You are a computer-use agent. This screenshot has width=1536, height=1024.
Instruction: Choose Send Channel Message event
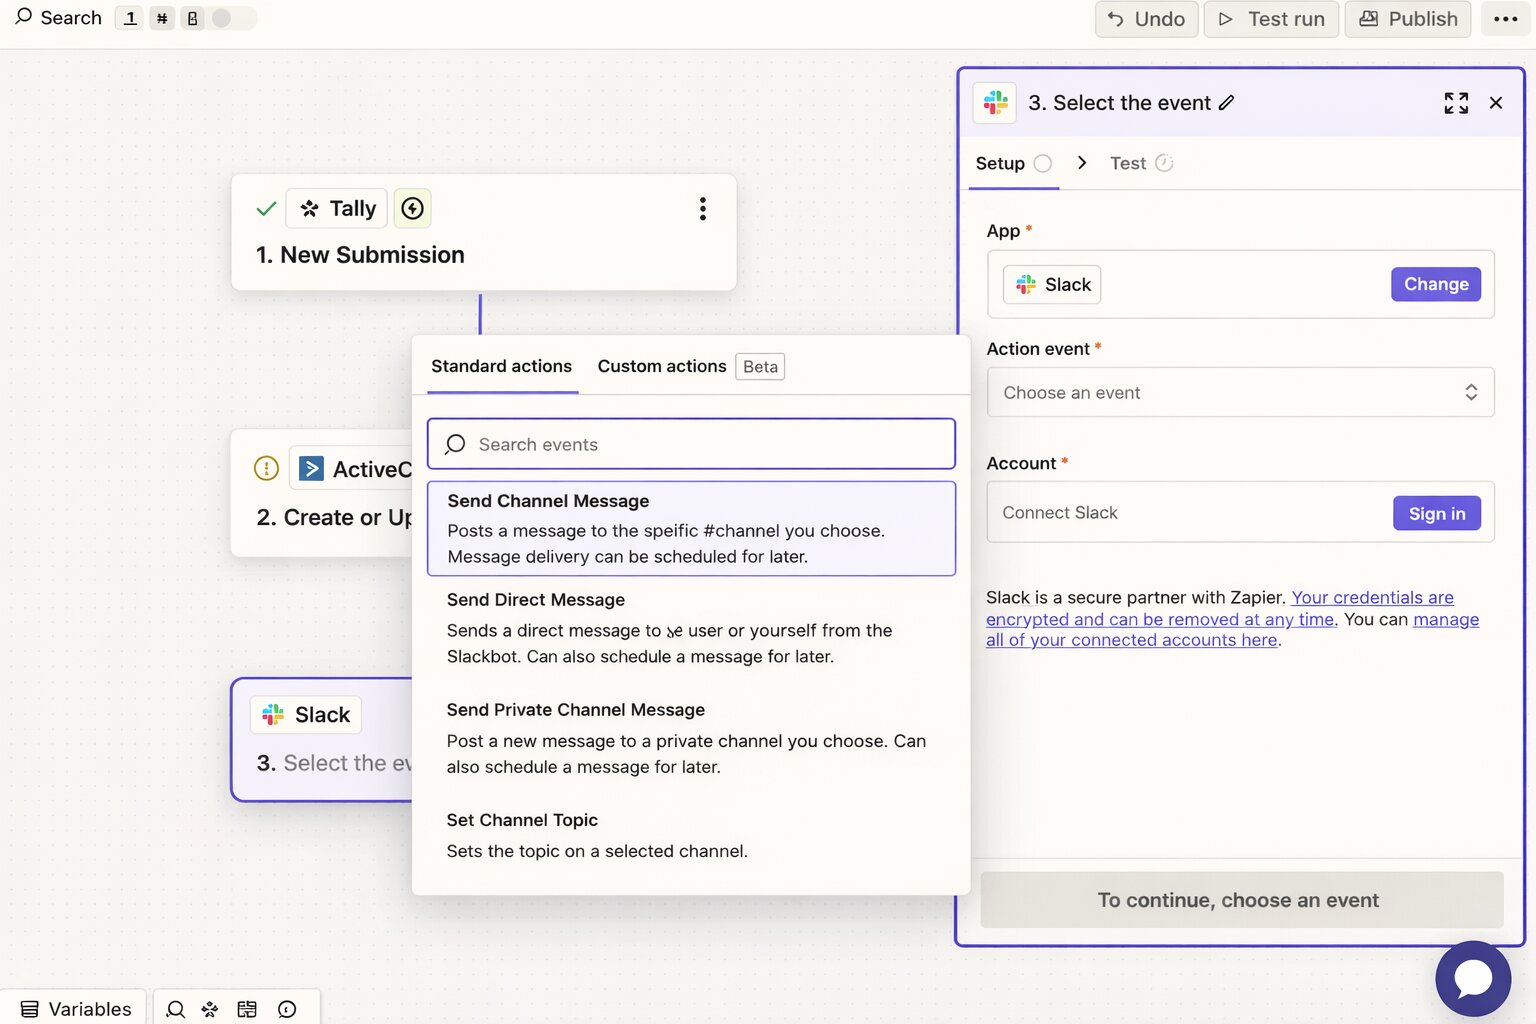pyautogui.click(x=691, y=528)
